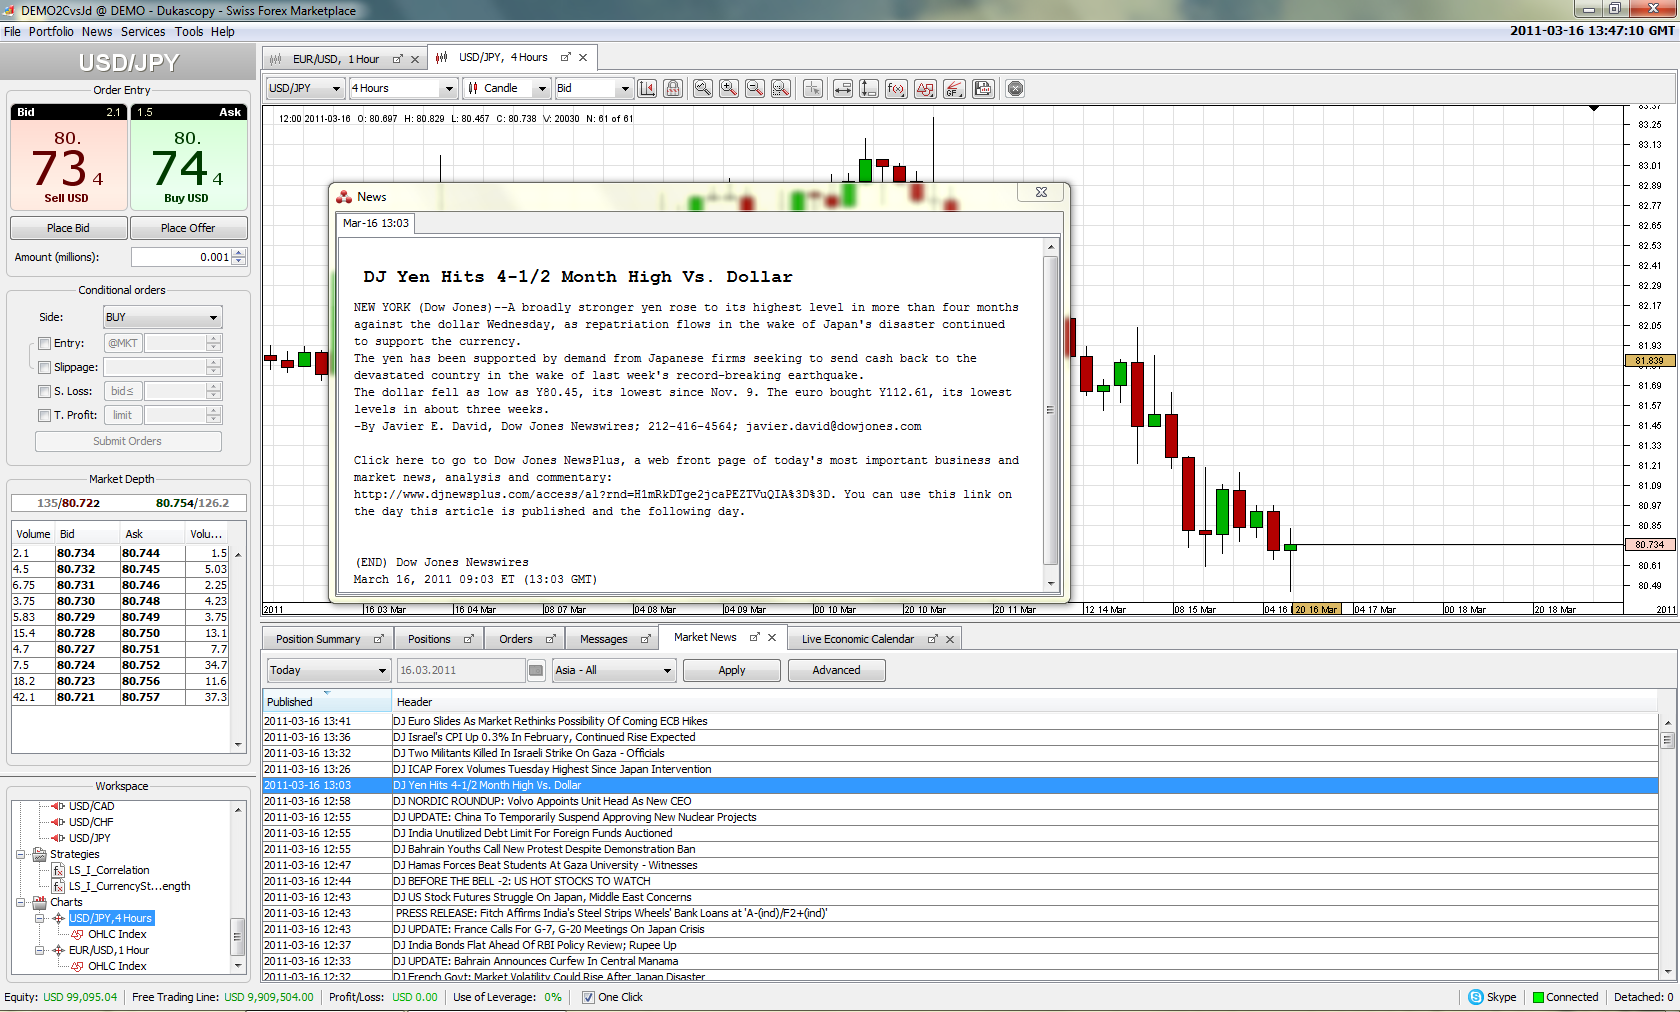1680x1012 pixels.
Task: Select the LS_I_Correlation strategy in Workspace
Action: pyautogui.click(x=109, y=870)
